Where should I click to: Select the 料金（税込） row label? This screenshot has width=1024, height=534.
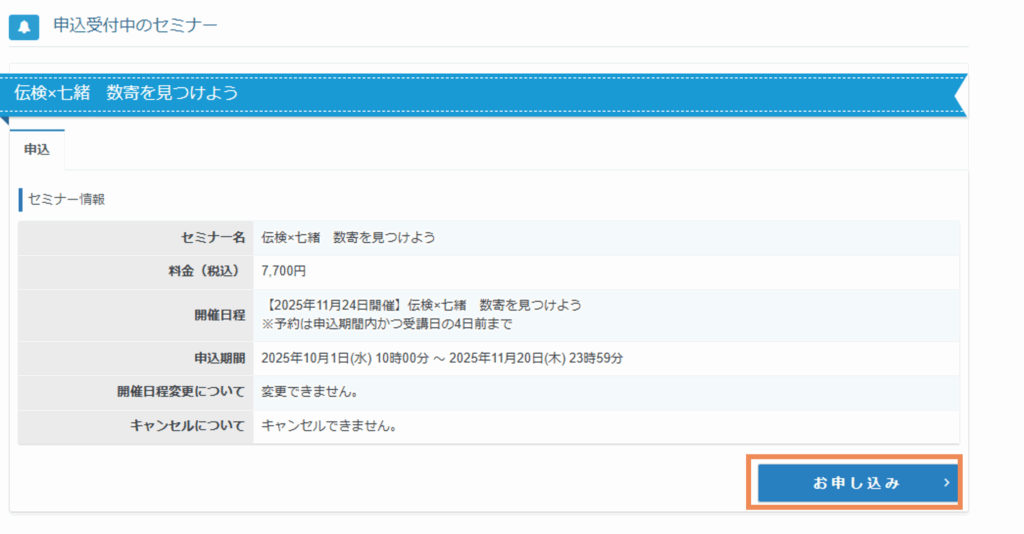coord(204,272)
